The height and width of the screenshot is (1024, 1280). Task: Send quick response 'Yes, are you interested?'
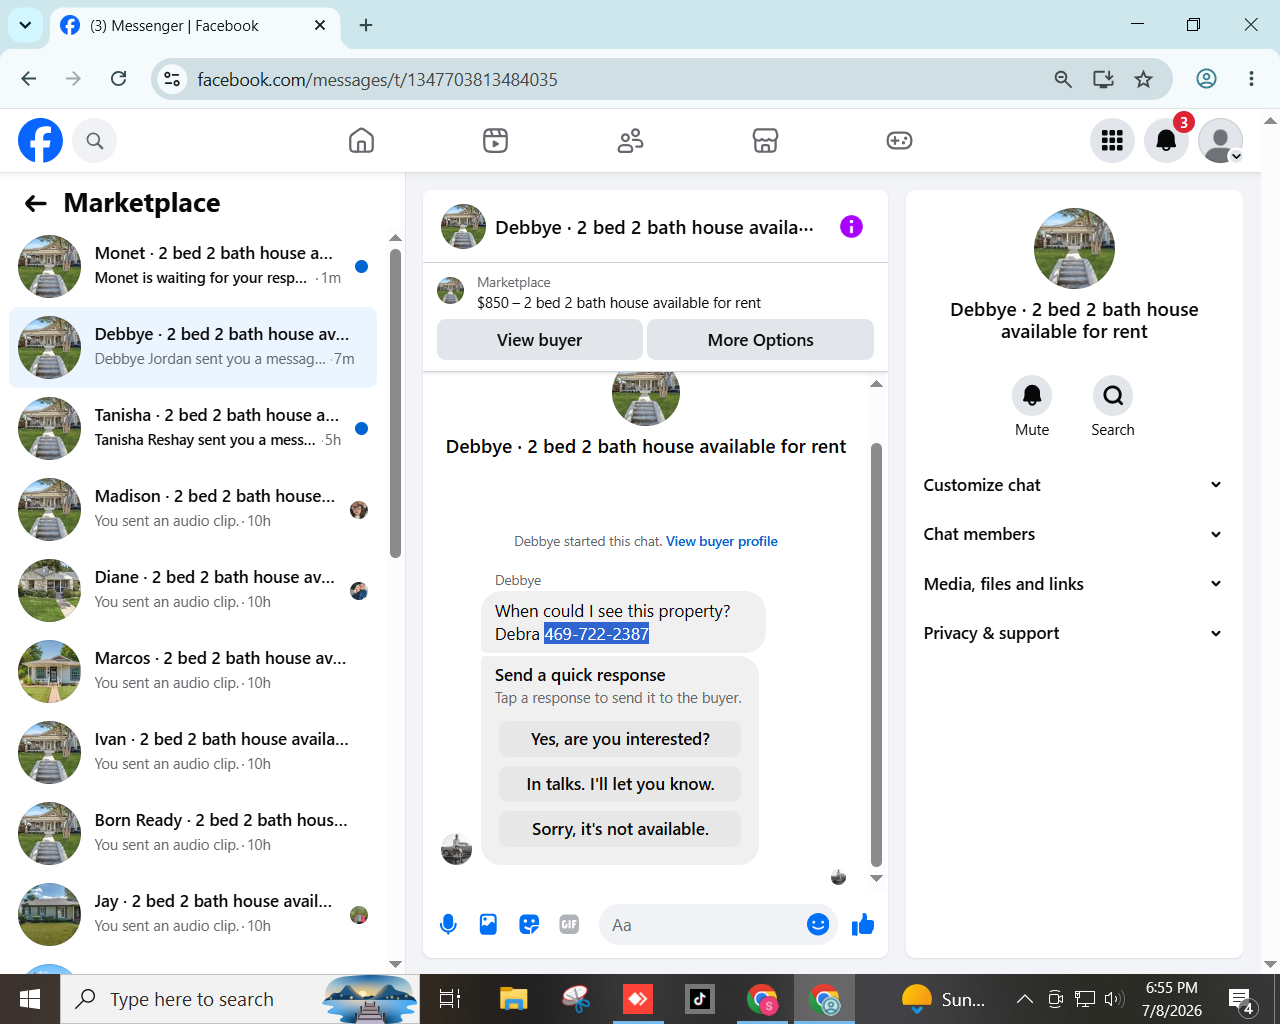coord(620,739)
